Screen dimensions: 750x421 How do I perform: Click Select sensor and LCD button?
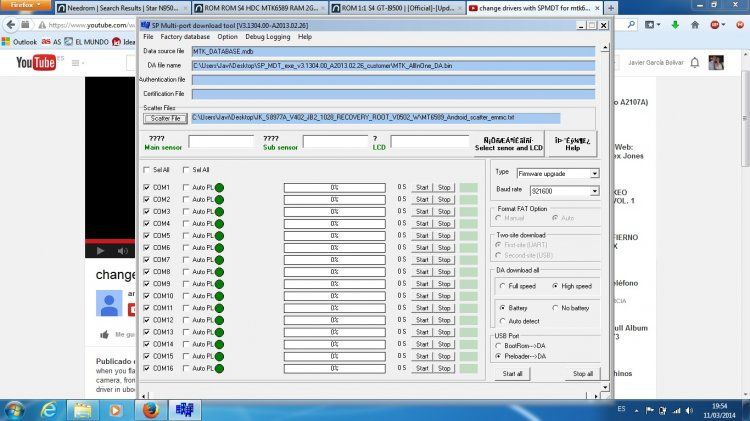point(508,144)
